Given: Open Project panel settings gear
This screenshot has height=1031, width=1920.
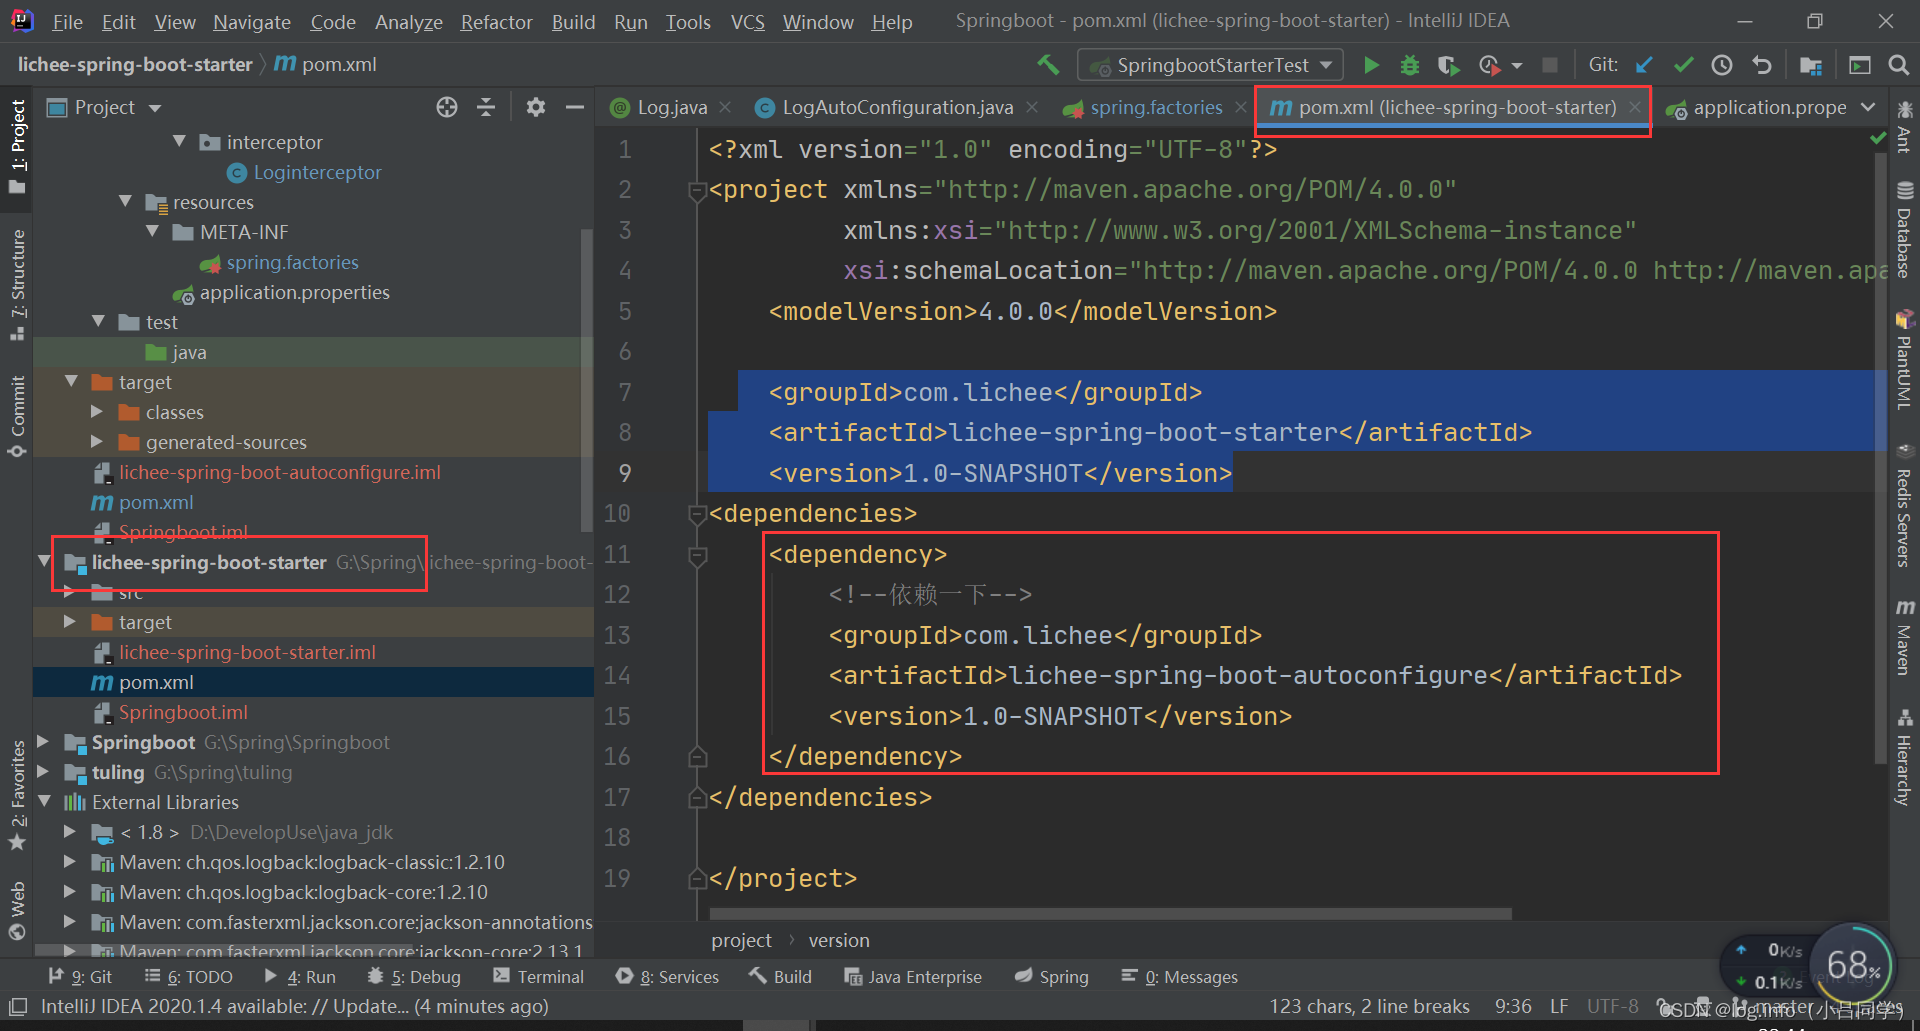Looking at the screenshot, I should point(536,107).
